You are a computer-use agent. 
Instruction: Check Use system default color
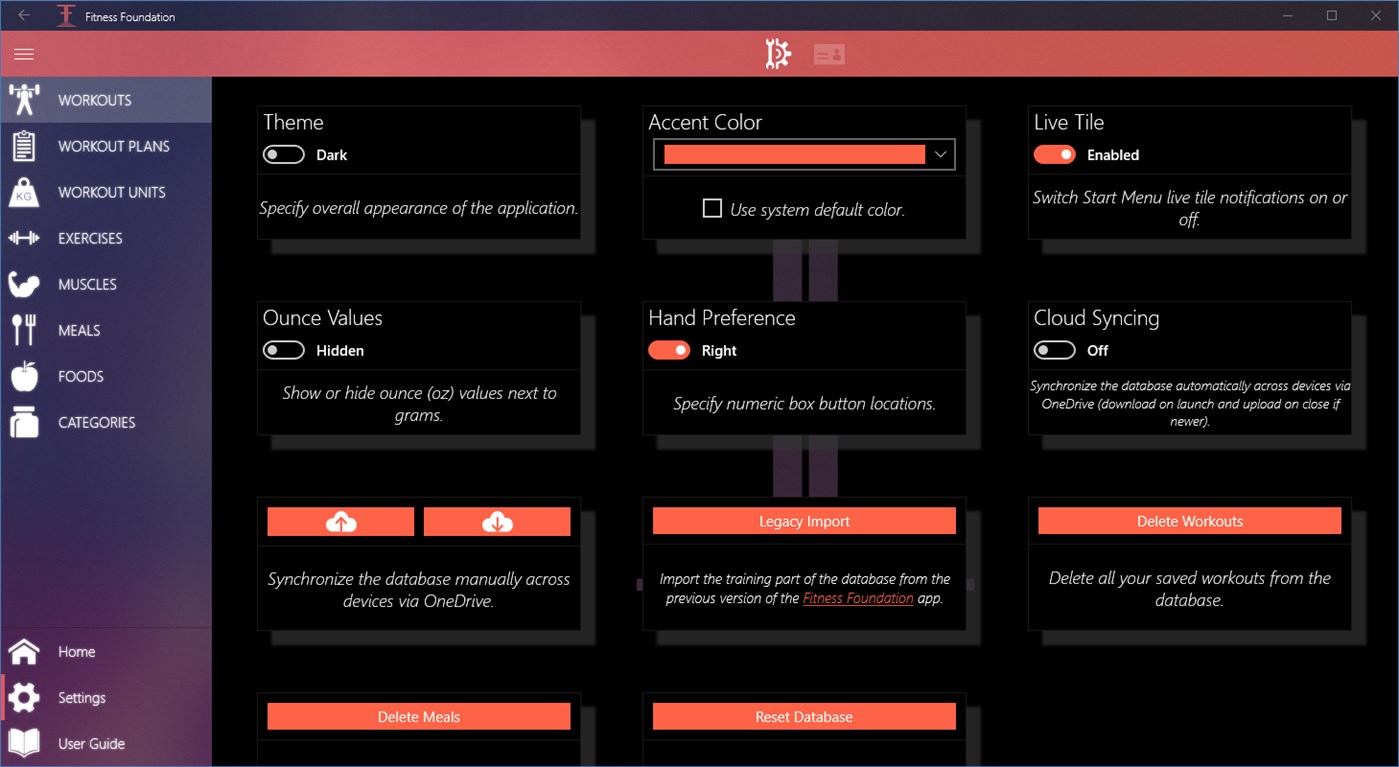tap(711, 207)
